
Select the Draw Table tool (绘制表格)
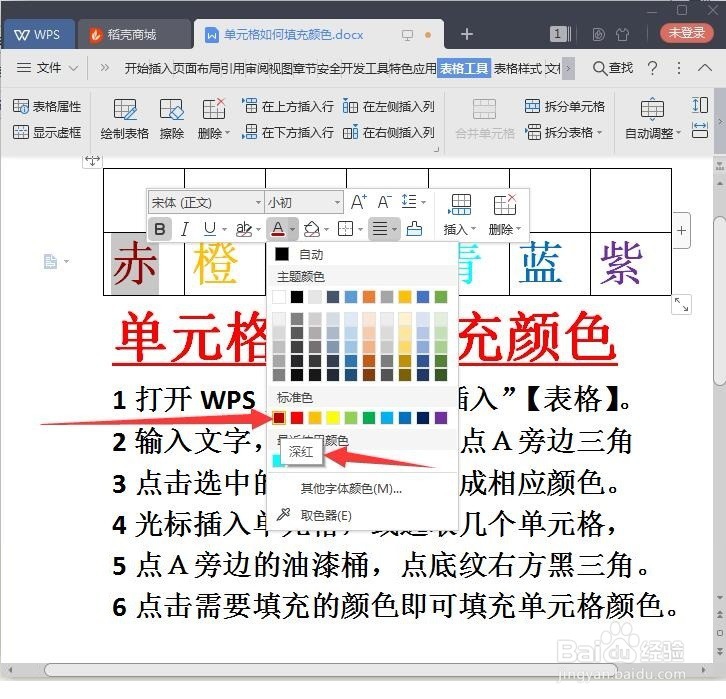click(125, 119)
